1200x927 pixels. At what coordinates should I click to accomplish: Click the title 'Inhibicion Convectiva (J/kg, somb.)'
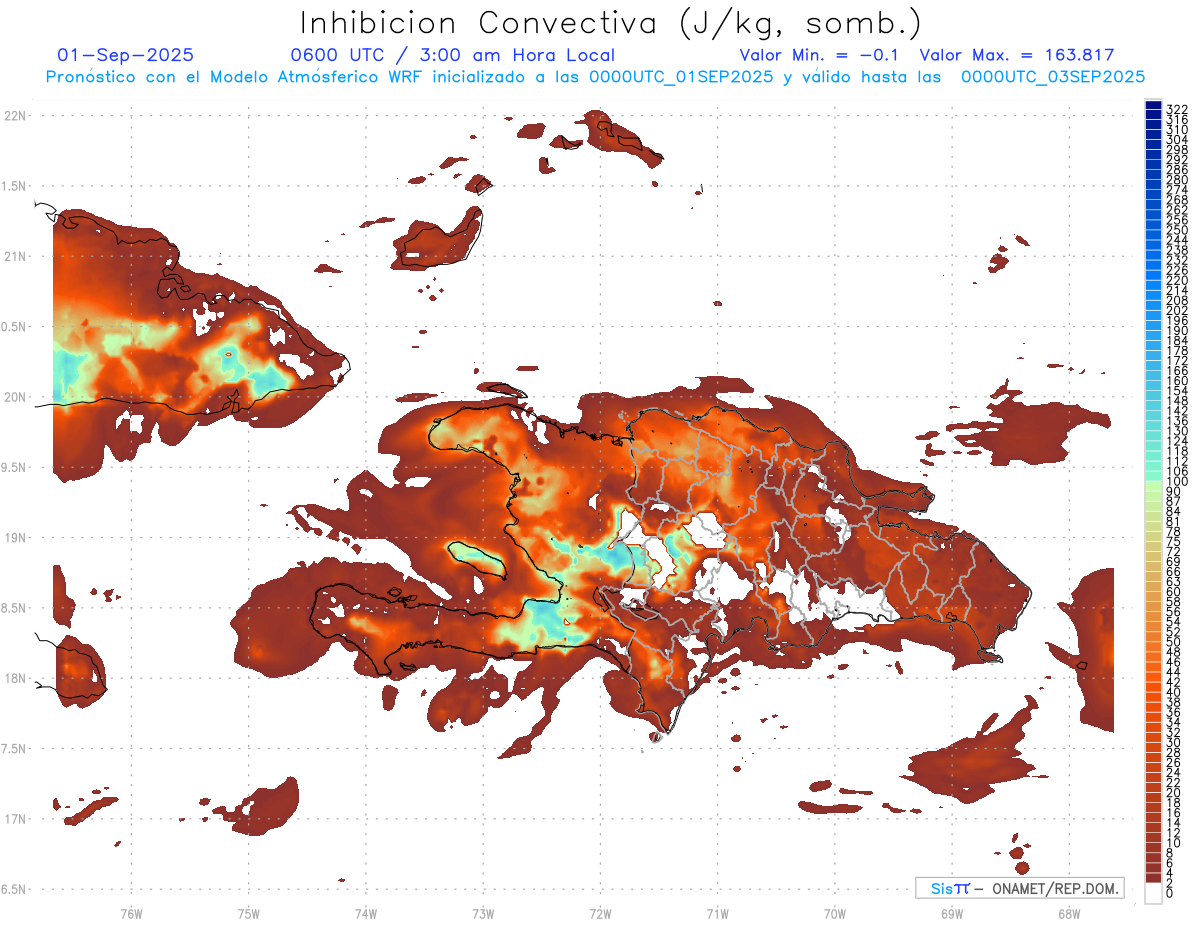(x=611, y=24)
